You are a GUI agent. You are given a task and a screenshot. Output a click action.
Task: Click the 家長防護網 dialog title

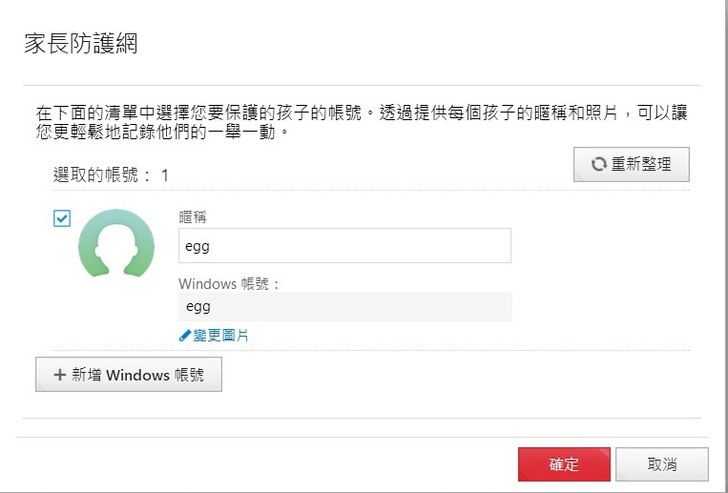click(x=80, y=43)
